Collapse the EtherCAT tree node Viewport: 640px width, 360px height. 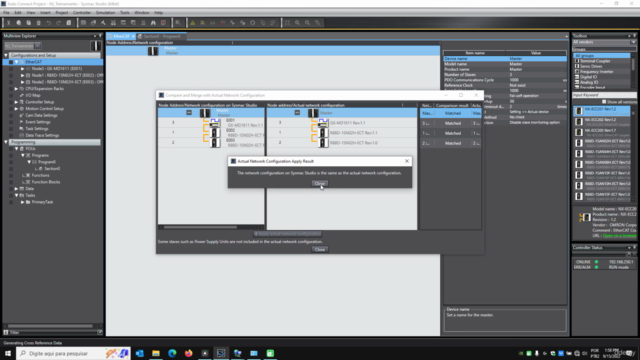coord(16,62)
